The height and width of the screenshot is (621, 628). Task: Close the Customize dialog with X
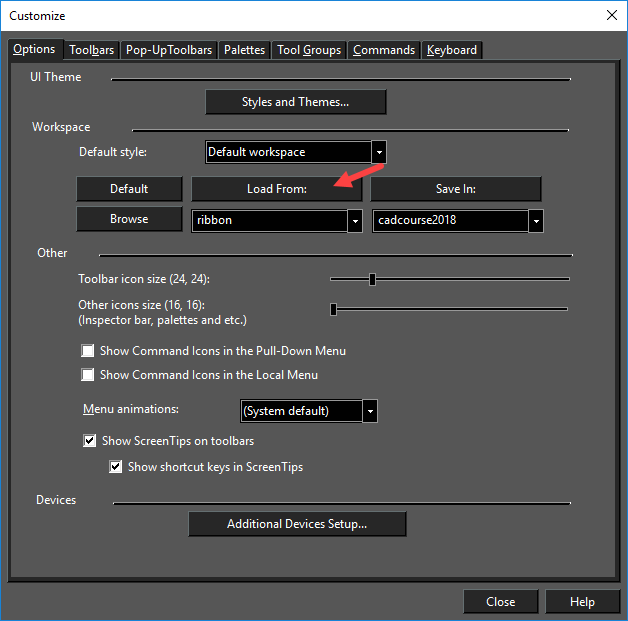coord(612,16)
